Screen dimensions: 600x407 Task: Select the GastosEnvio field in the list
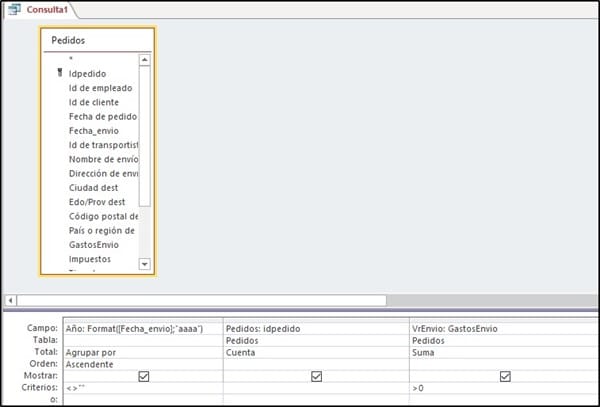[x=94, y=245]
